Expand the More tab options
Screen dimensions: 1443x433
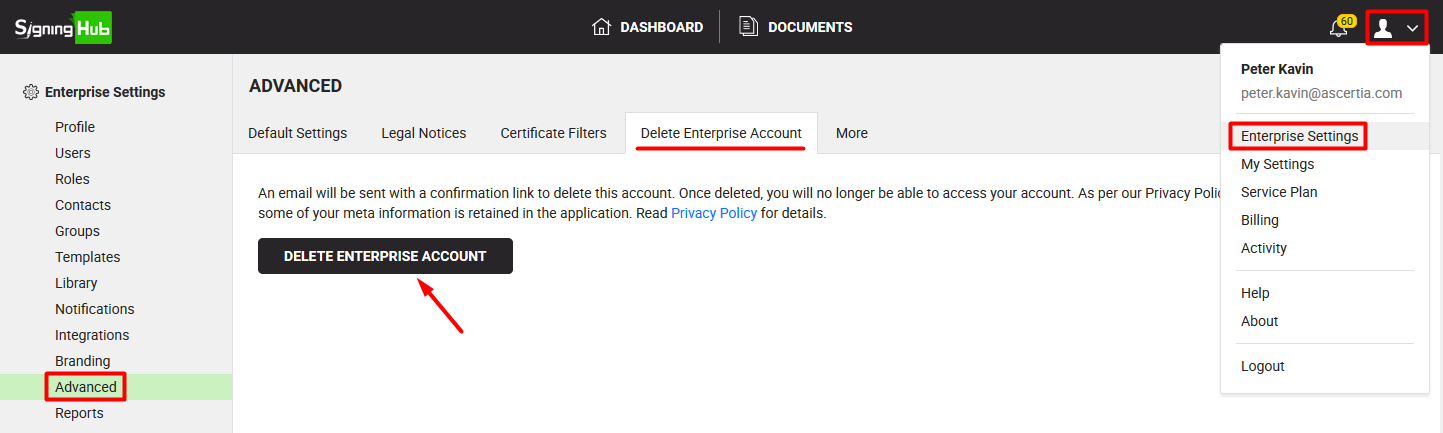pos(851,133)
